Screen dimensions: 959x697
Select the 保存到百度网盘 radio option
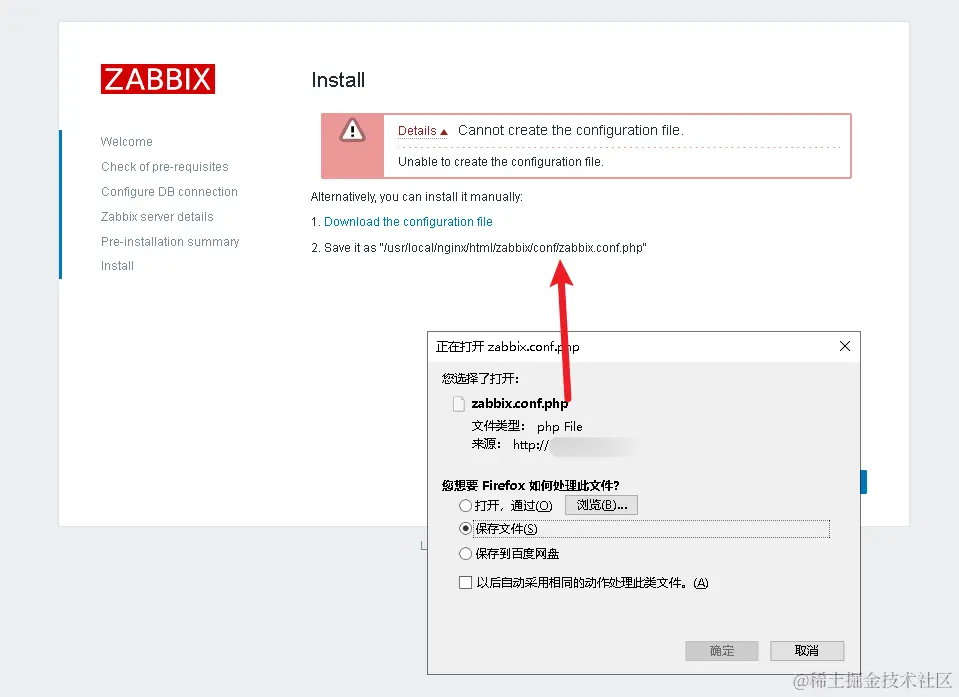pos(465,554)
